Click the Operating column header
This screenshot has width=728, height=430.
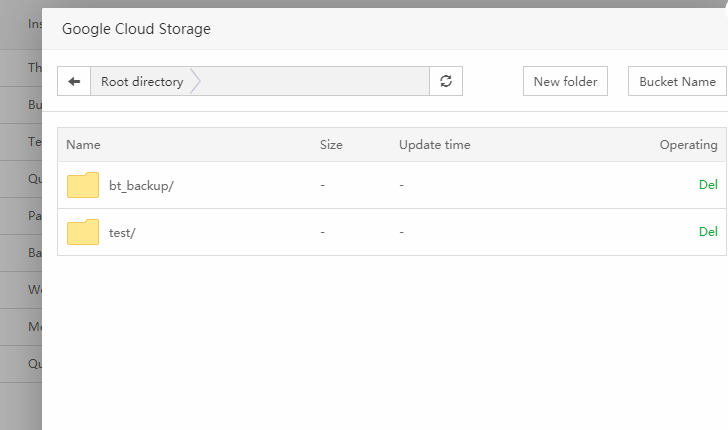pos(688,145)
